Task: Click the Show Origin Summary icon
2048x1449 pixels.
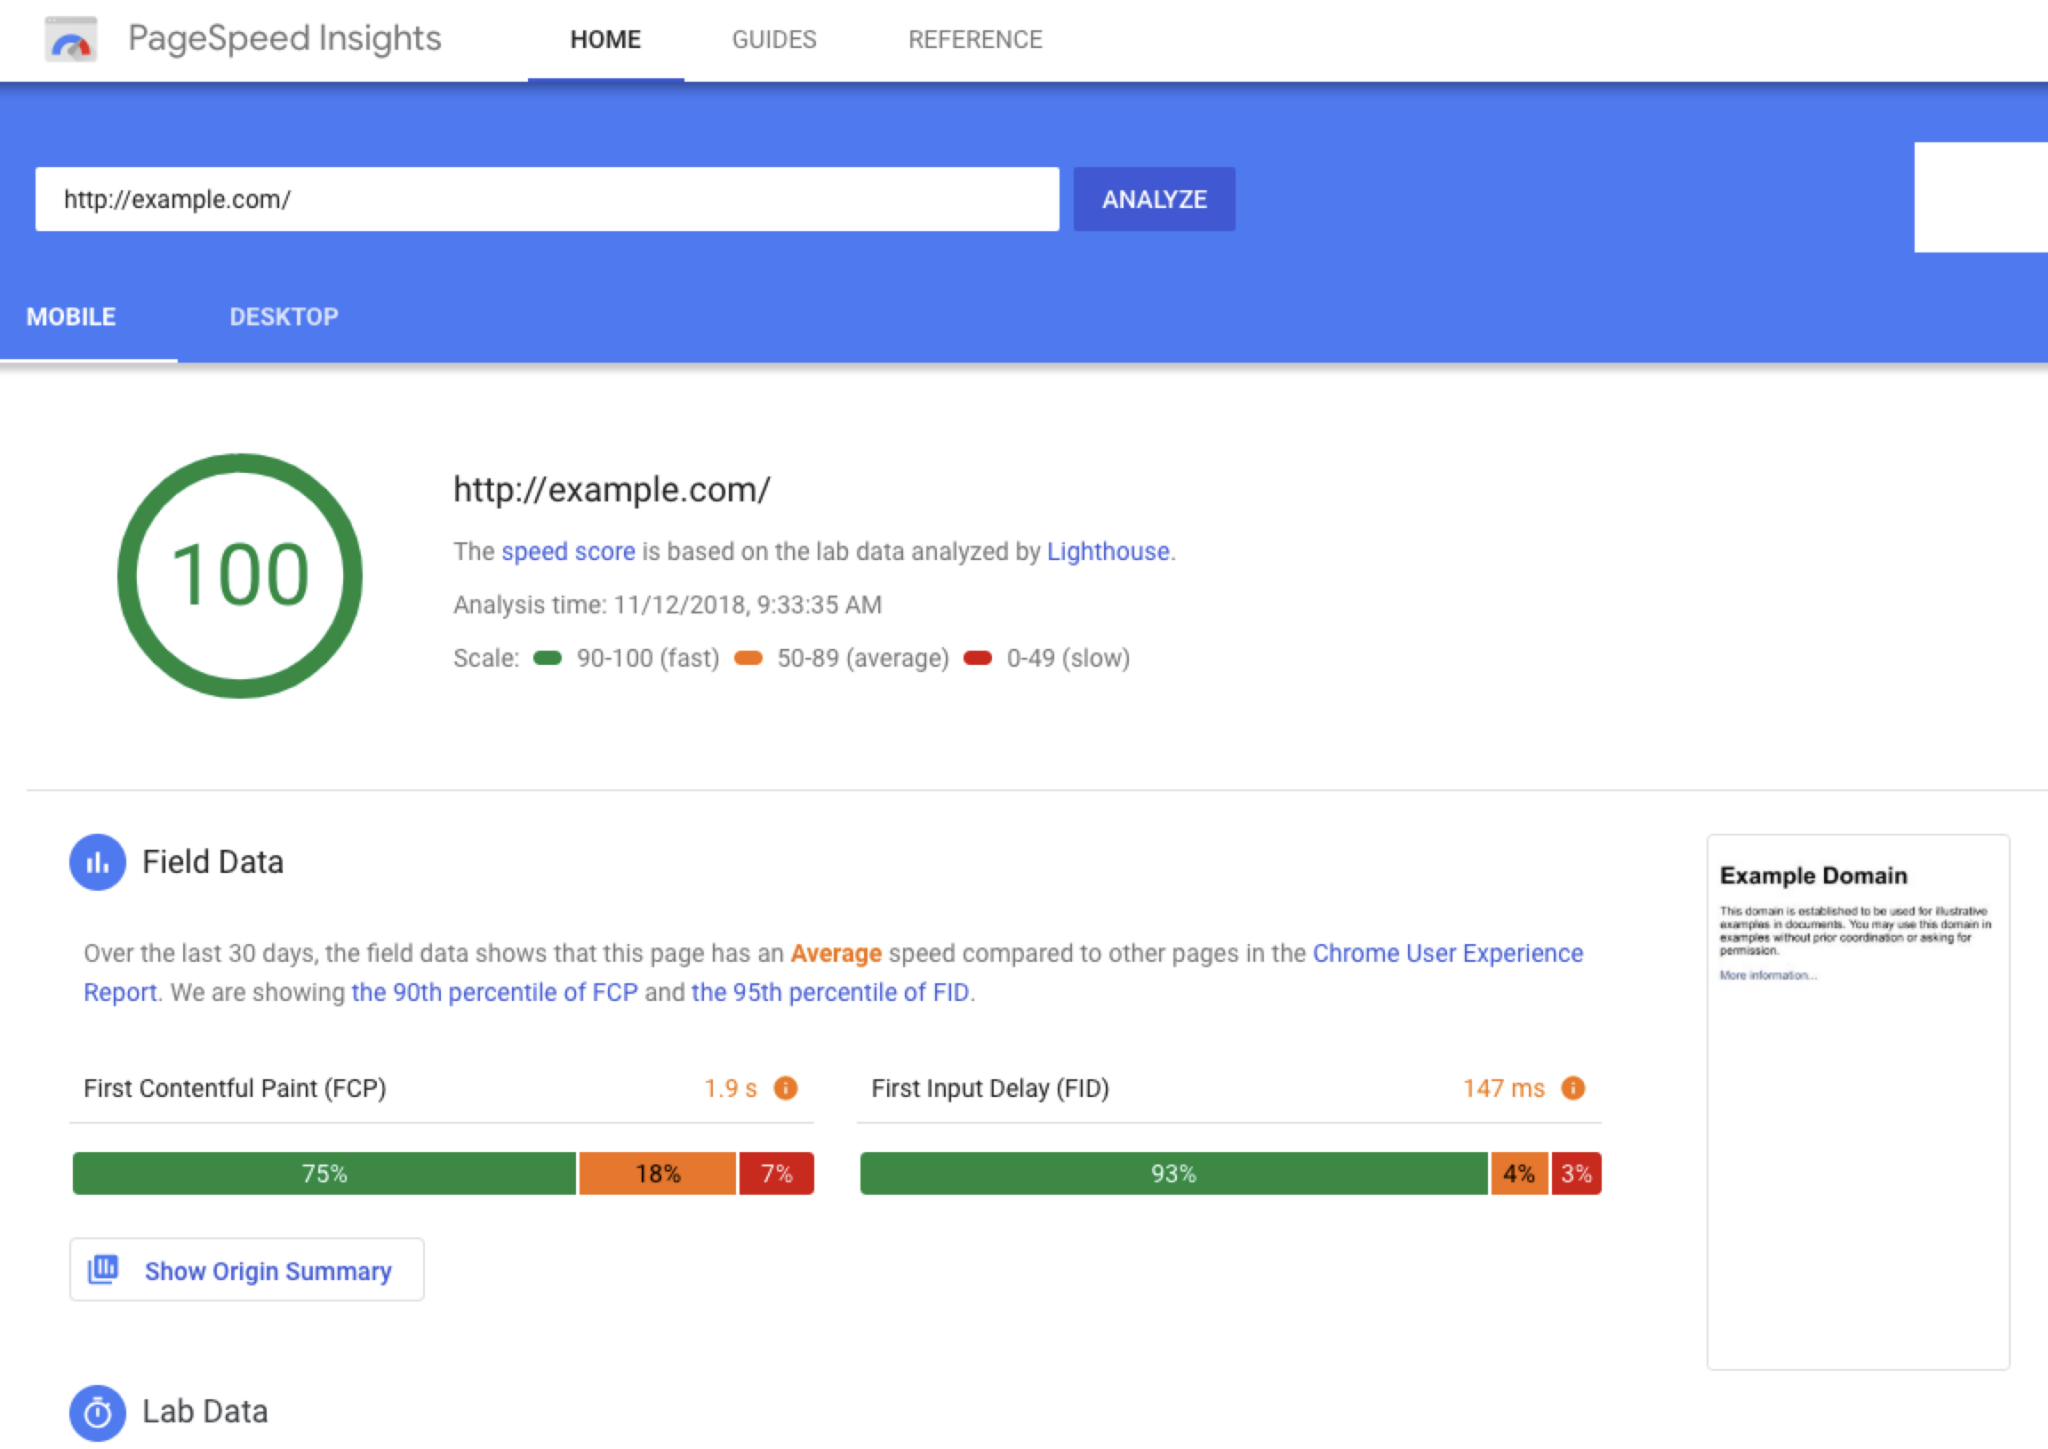Action: [x=103, y=1270]
